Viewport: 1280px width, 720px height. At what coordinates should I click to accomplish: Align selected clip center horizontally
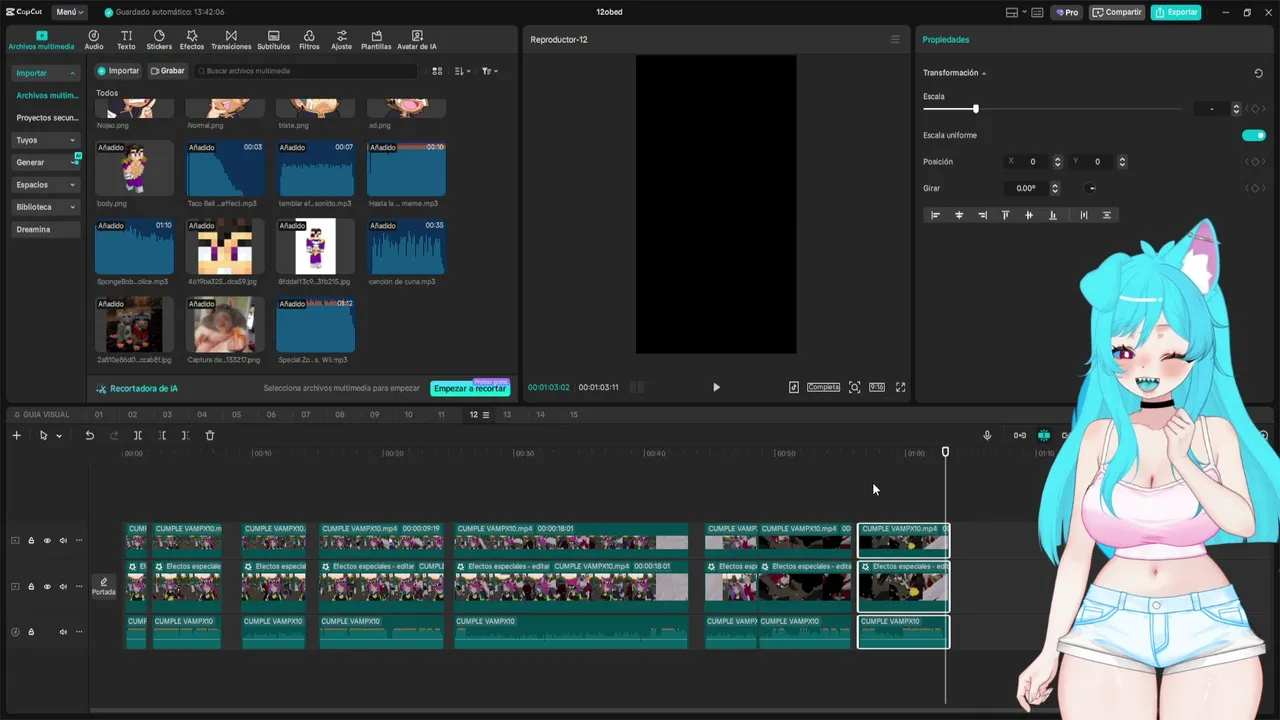click(x=959, y=215)
